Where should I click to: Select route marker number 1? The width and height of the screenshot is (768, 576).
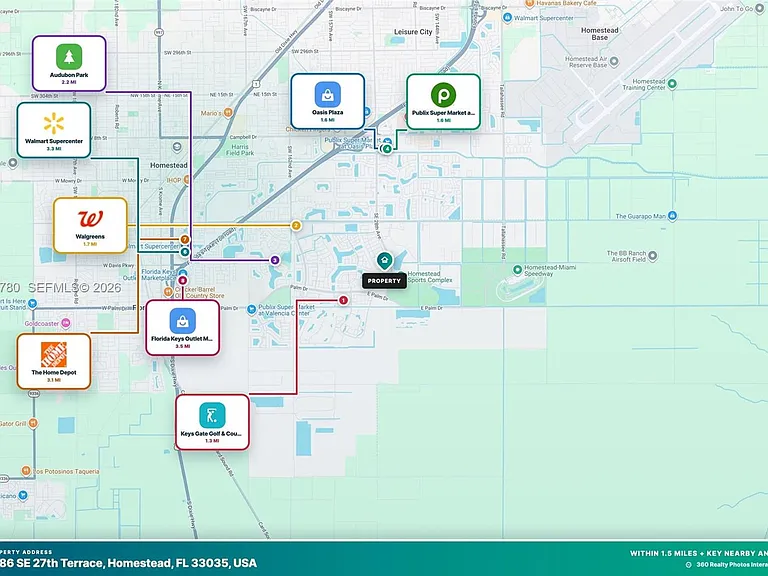(x=343, y=300)
